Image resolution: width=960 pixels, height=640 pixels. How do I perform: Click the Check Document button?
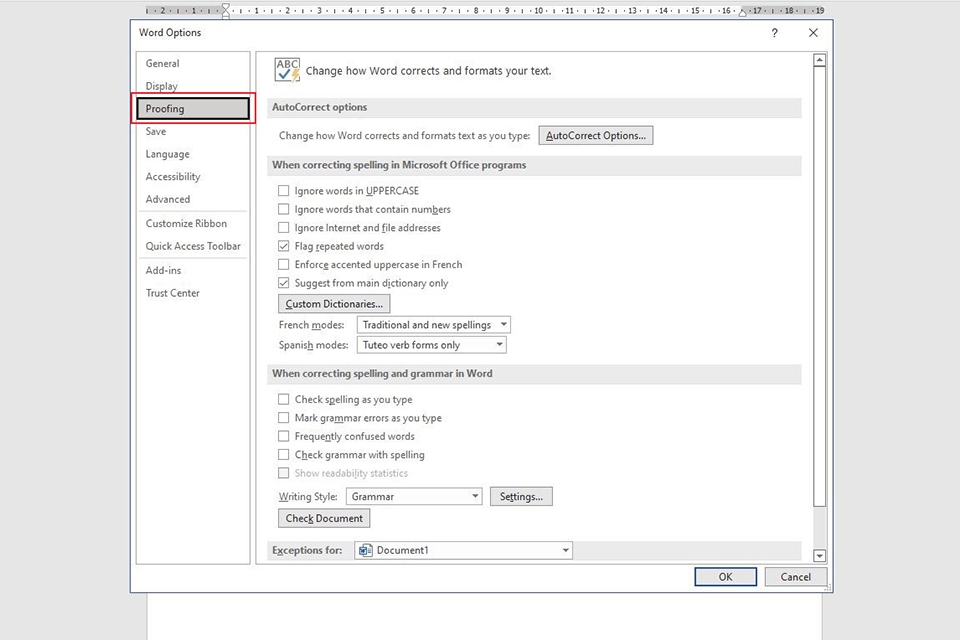[324, 518]
